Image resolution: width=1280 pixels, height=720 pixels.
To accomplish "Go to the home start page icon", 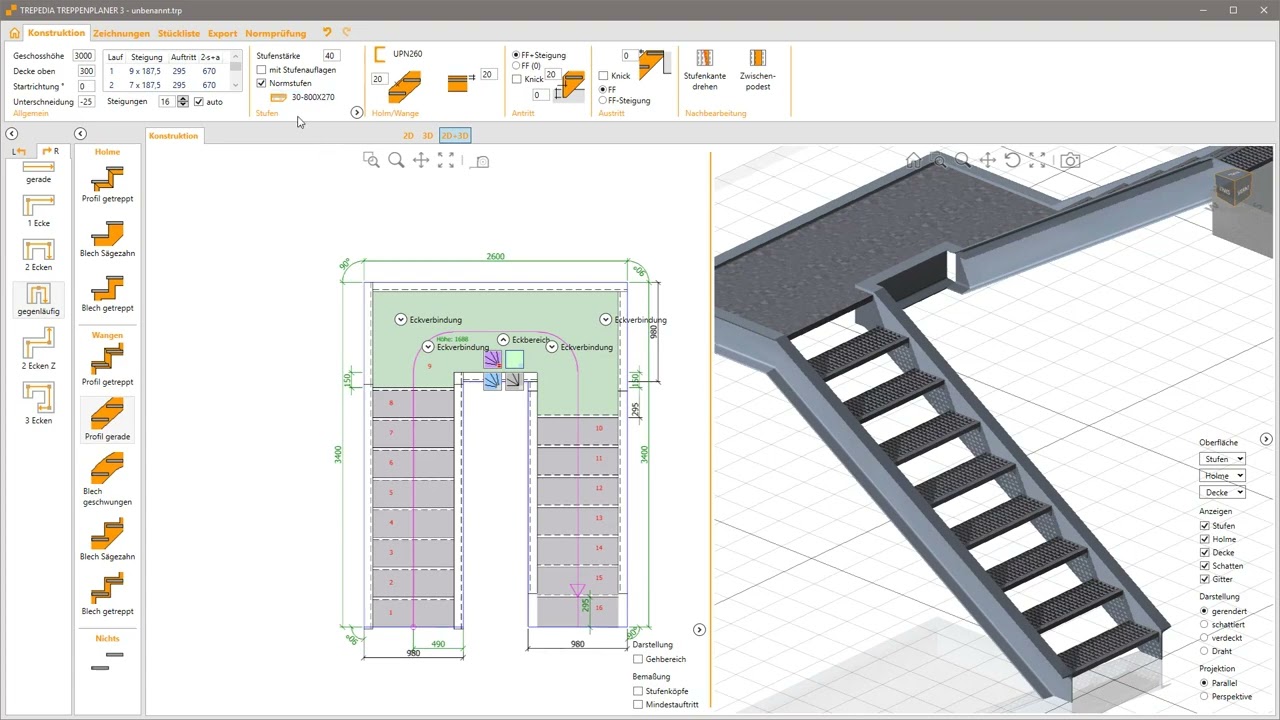I will (14, 33).
